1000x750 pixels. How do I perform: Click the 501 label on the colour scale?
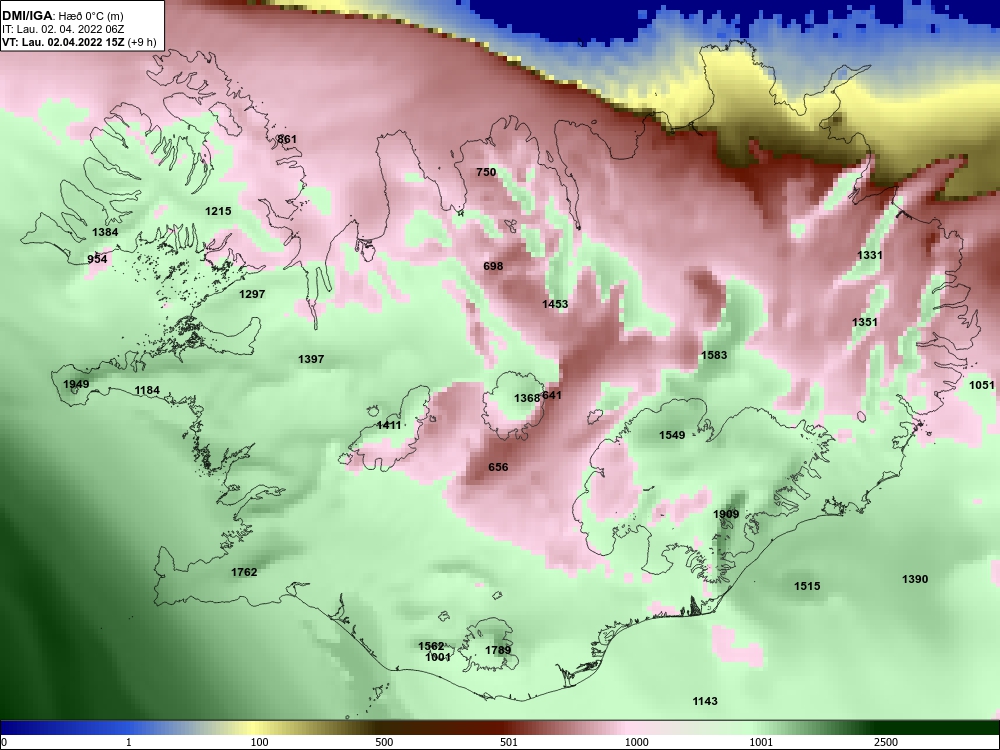pyautogui.click(x=508, y=742)
